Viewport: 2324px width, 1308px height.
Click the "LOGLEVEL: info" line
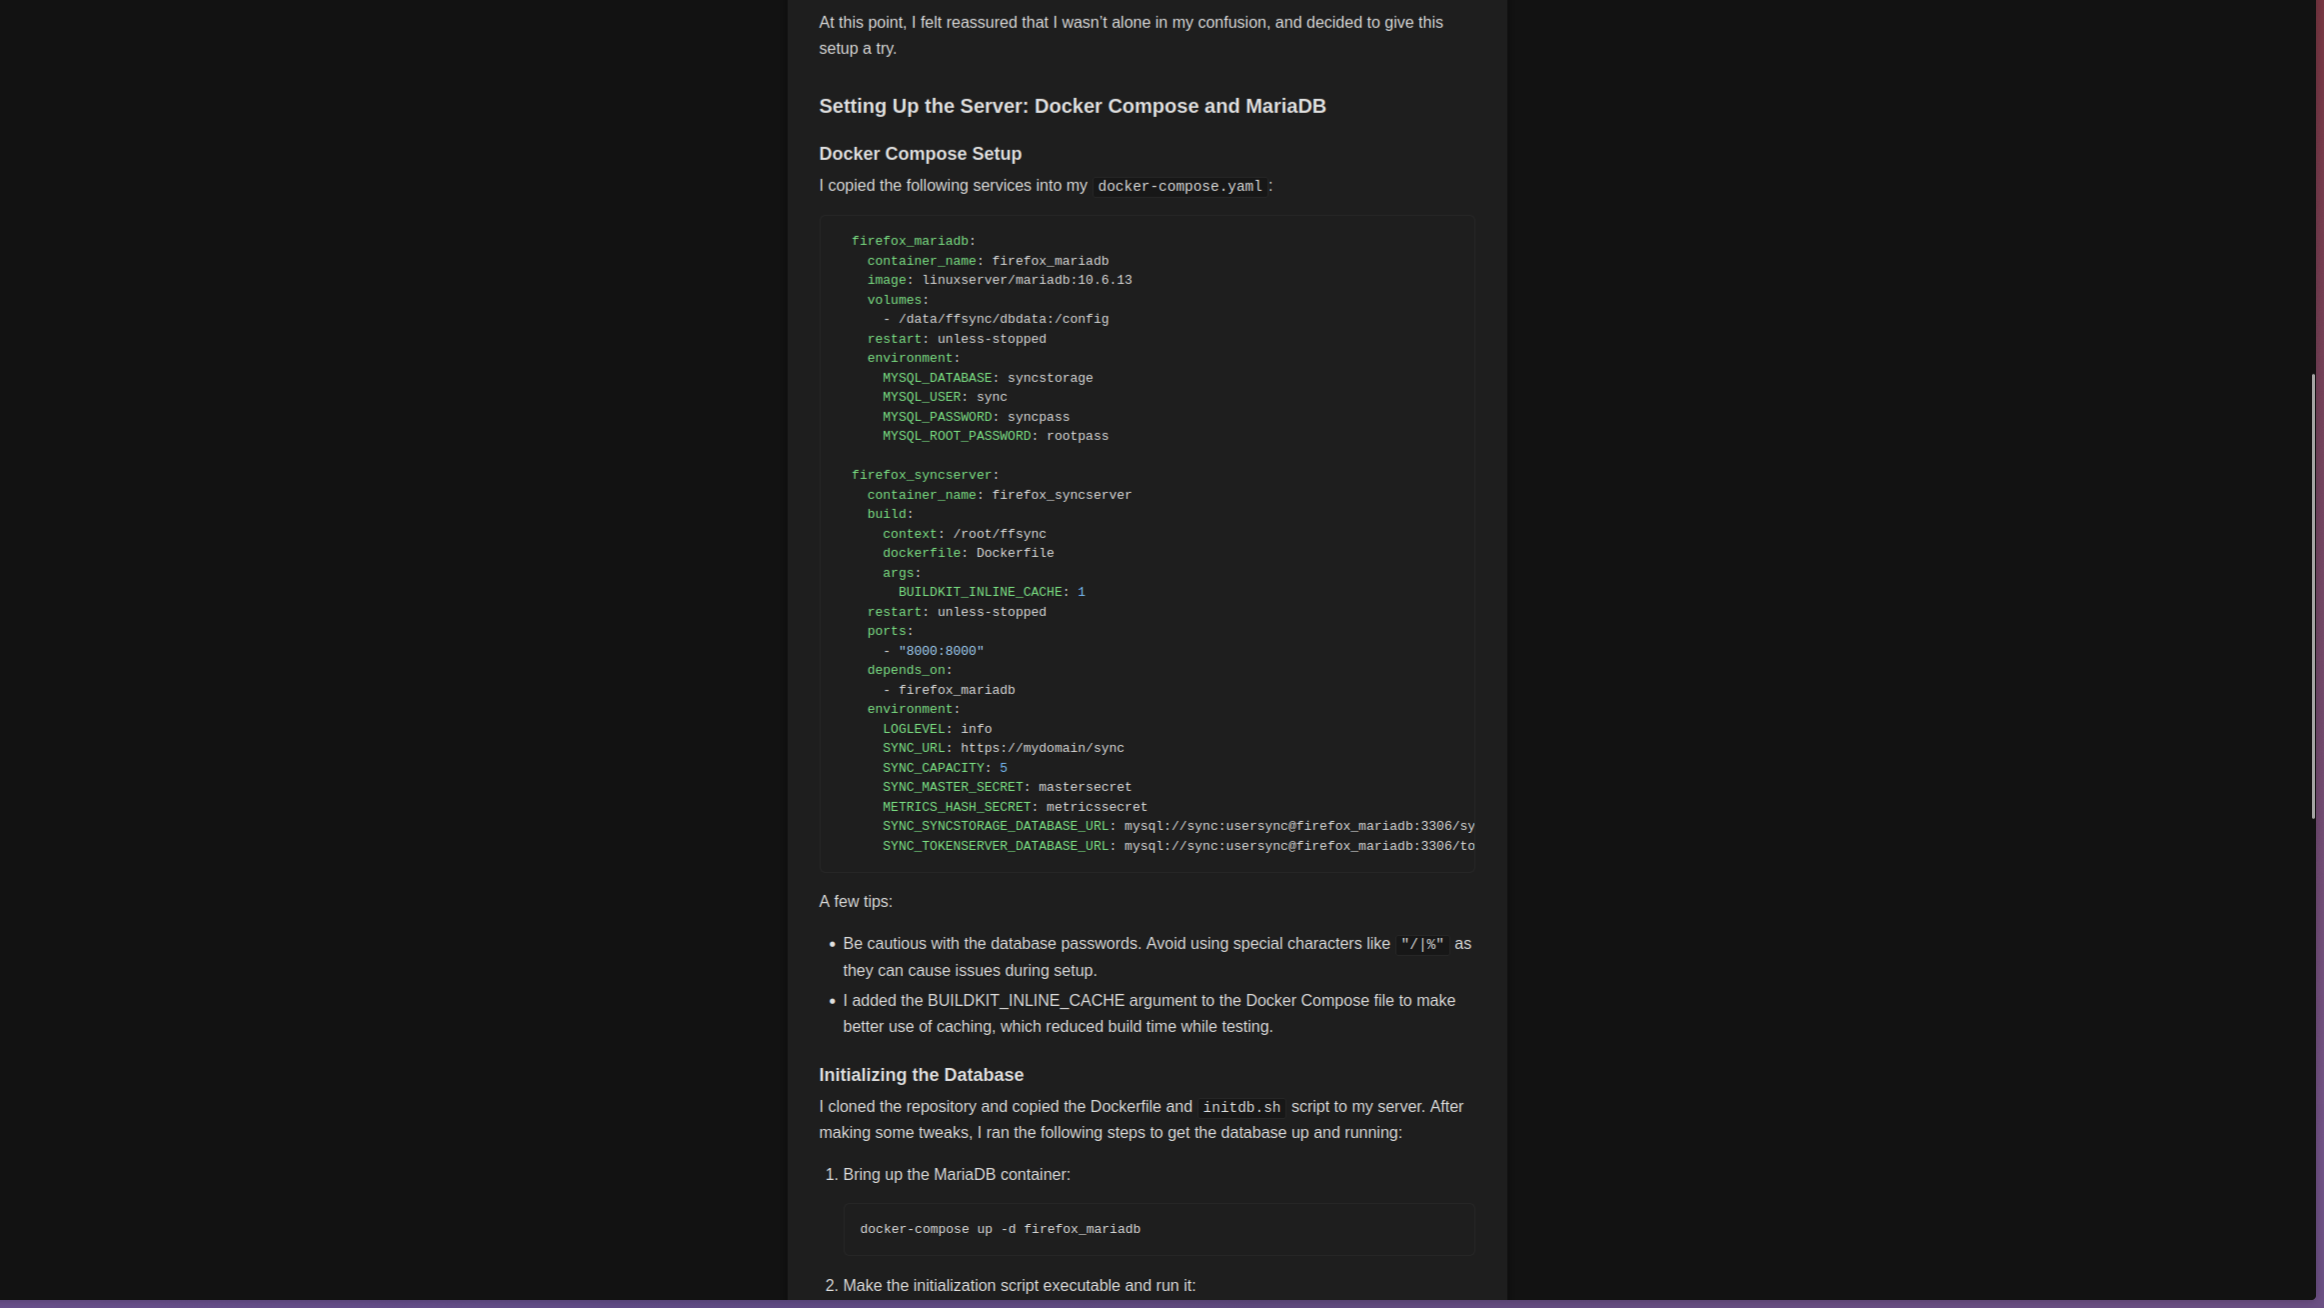(937, 729)
